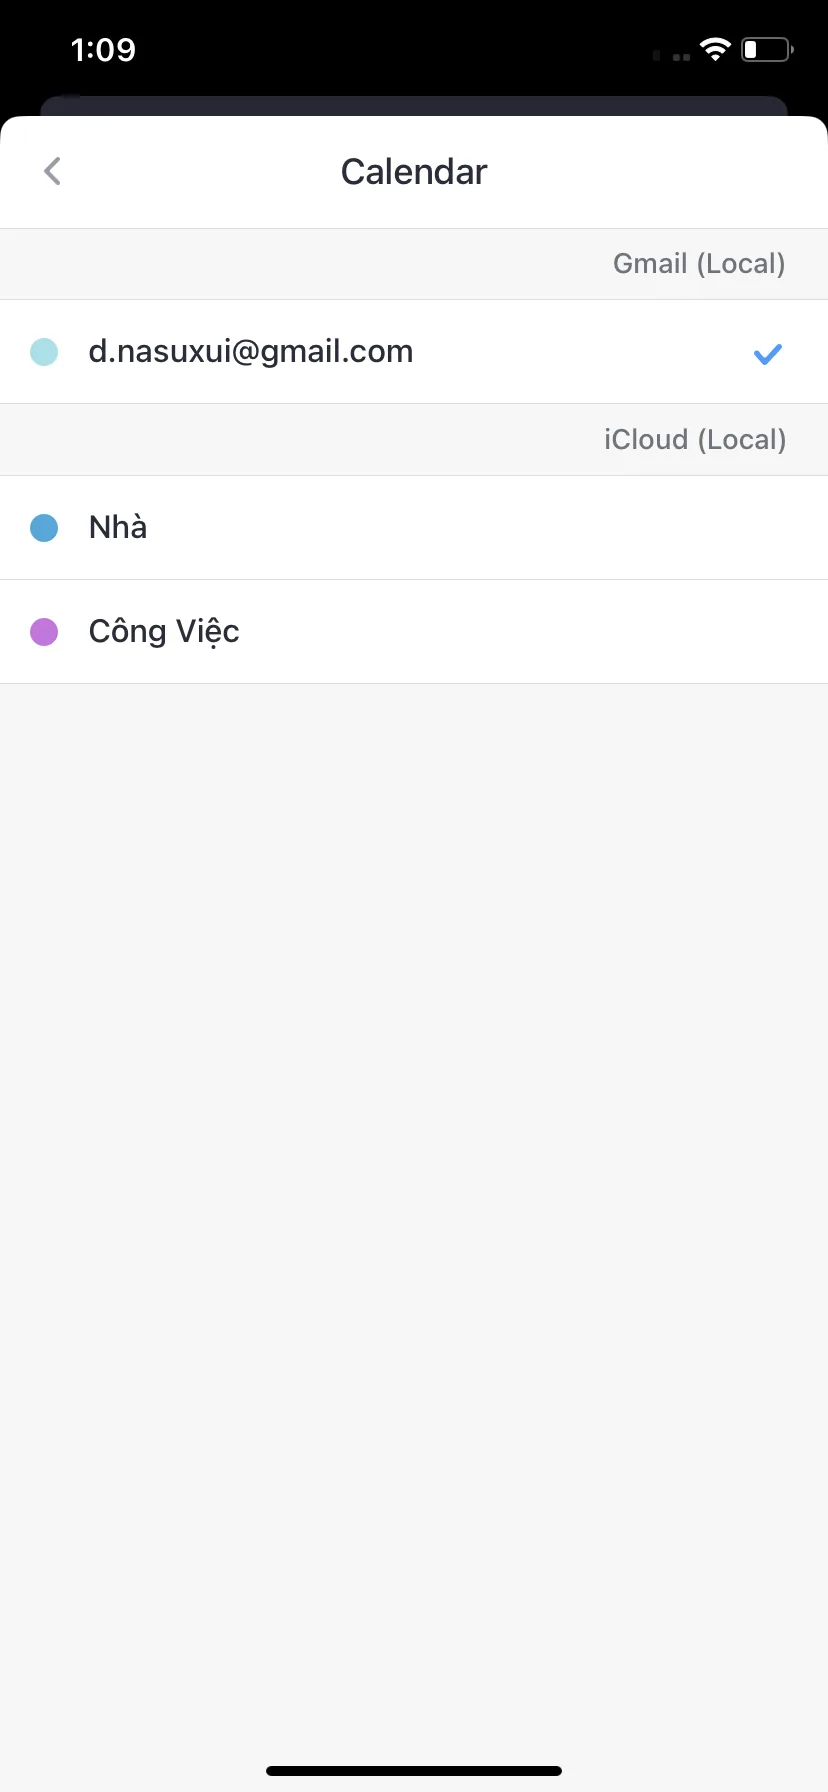This screenshot has width=828, height=1792.
Task: Choose the Nhà calendar
Action: (x=414, y=528)
